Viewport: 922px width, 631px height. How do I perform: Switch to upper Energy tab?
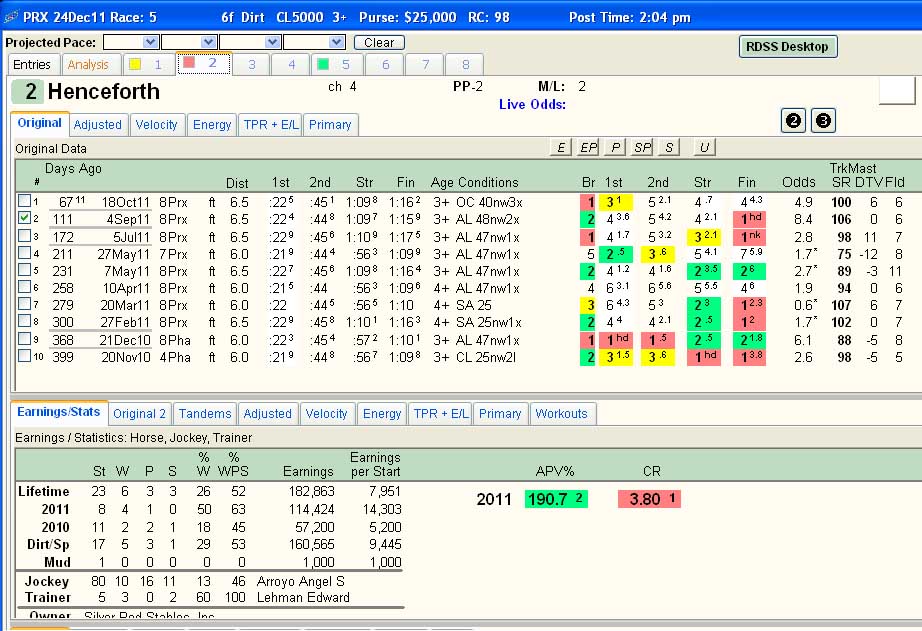click(x=212, y=125)
